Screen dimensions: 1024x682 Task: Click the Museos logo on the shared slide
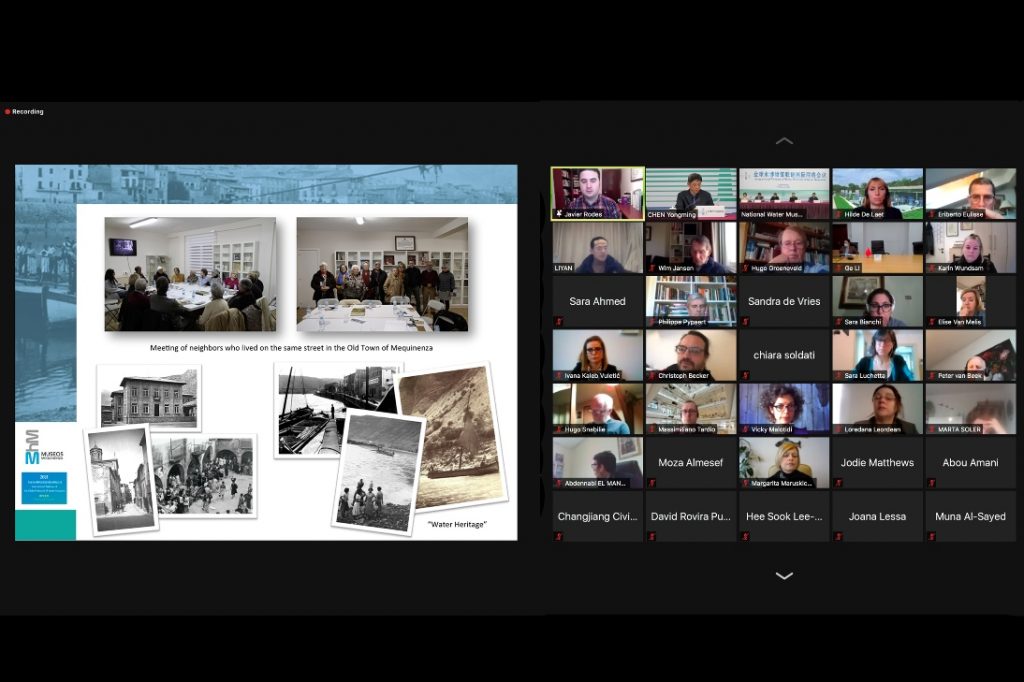(44, 448)
